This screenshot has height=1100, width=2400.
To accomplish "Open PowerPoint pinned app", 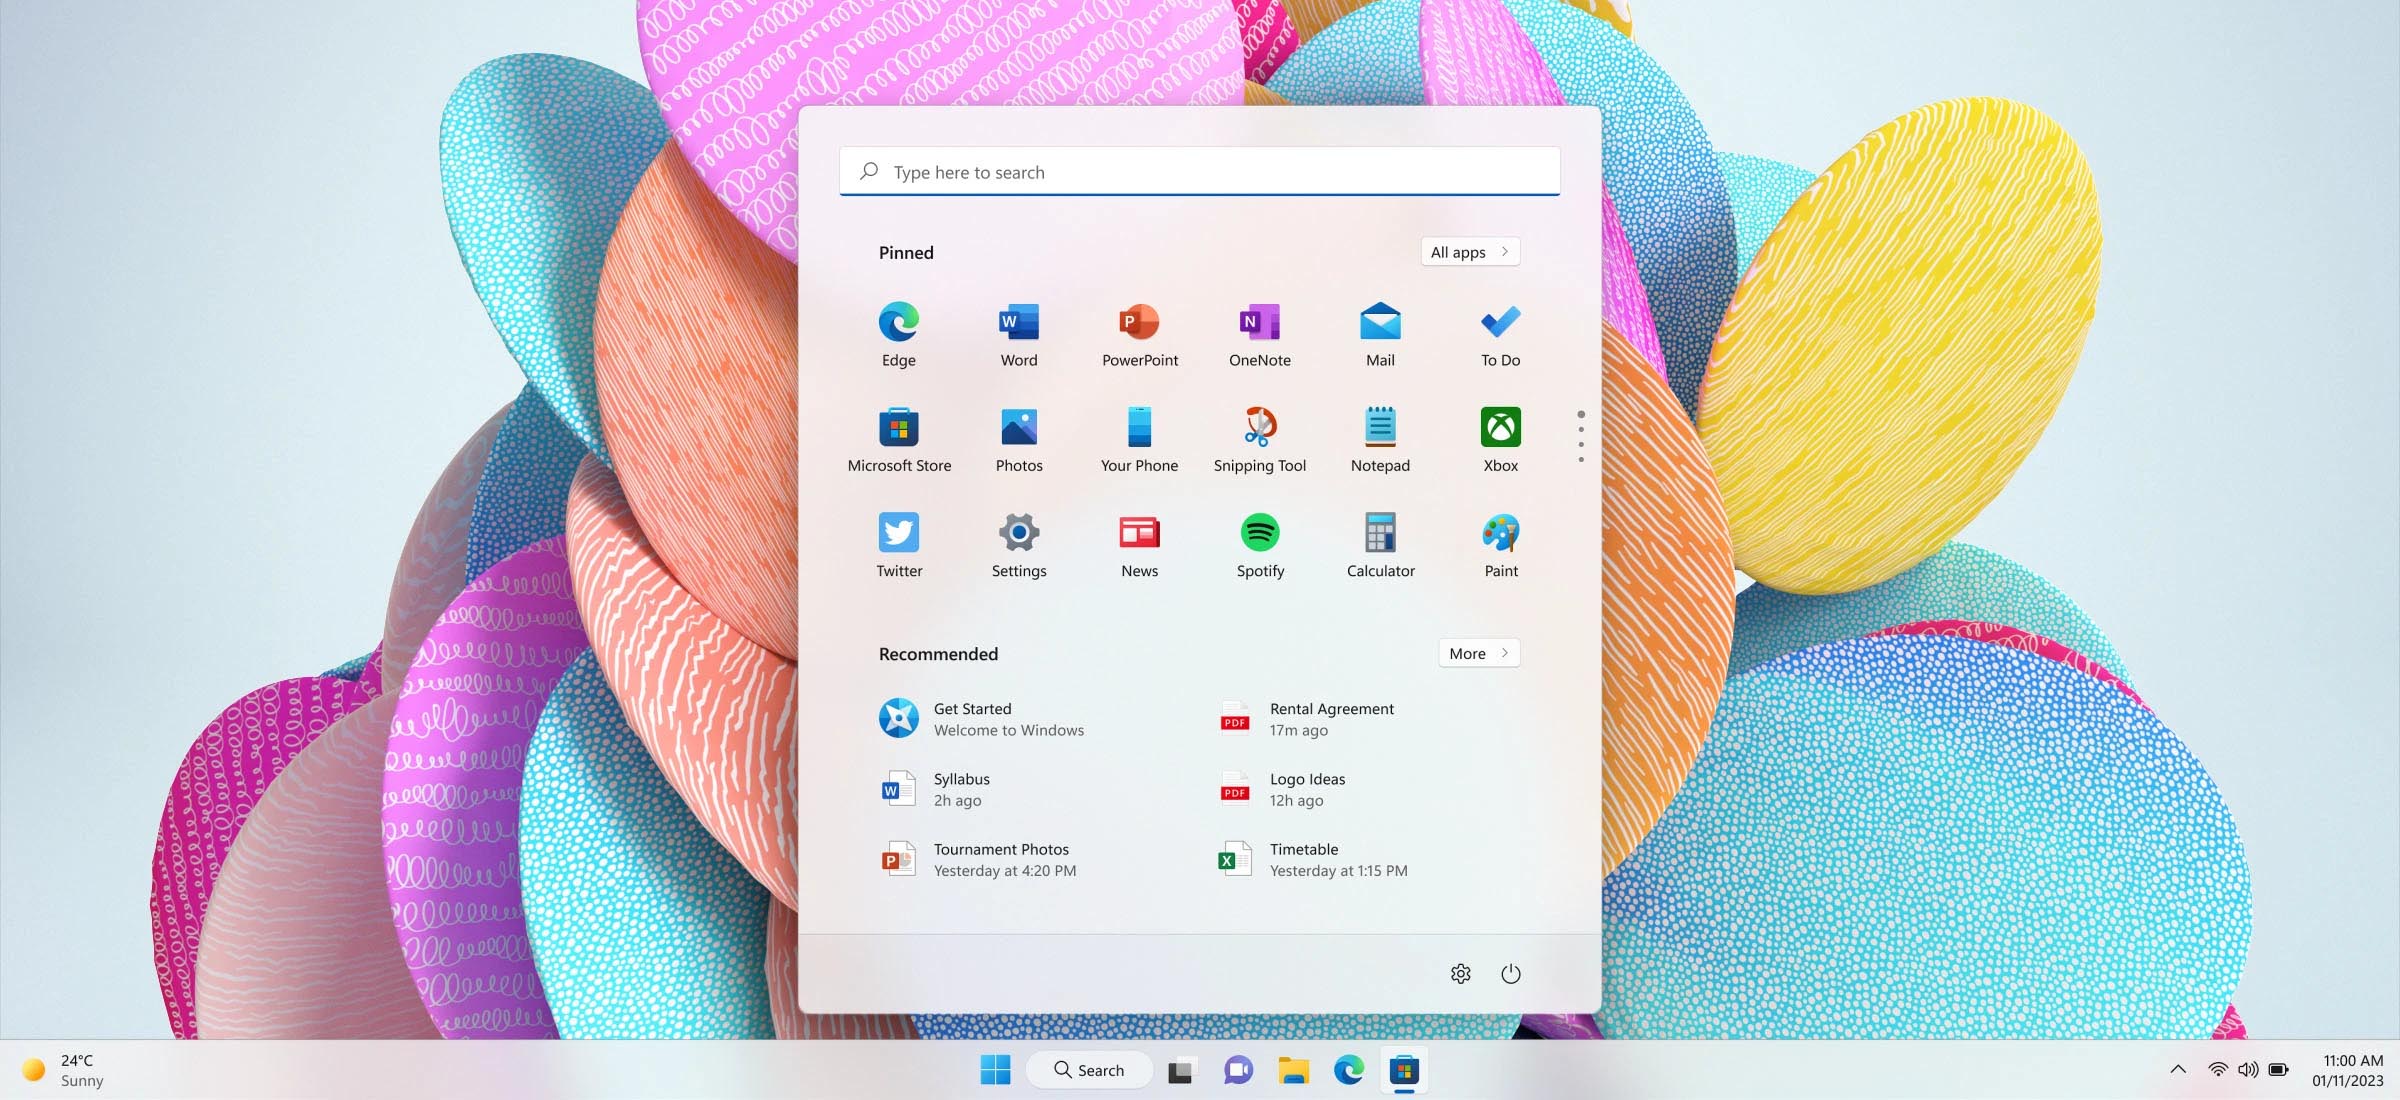I will 1139,335.
